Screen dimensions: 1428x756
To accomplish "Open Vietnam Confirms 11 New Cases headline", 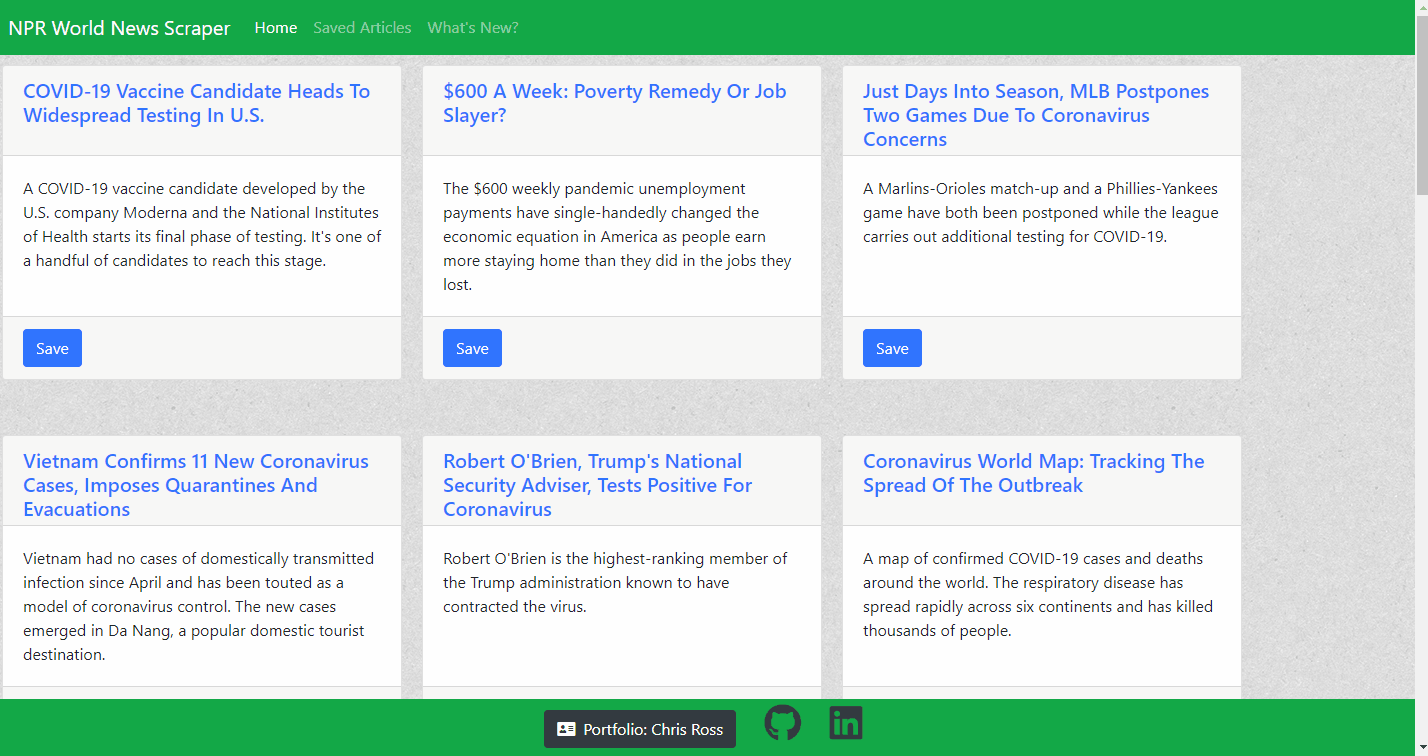I will pyautogui.click(x=196, y=485).
